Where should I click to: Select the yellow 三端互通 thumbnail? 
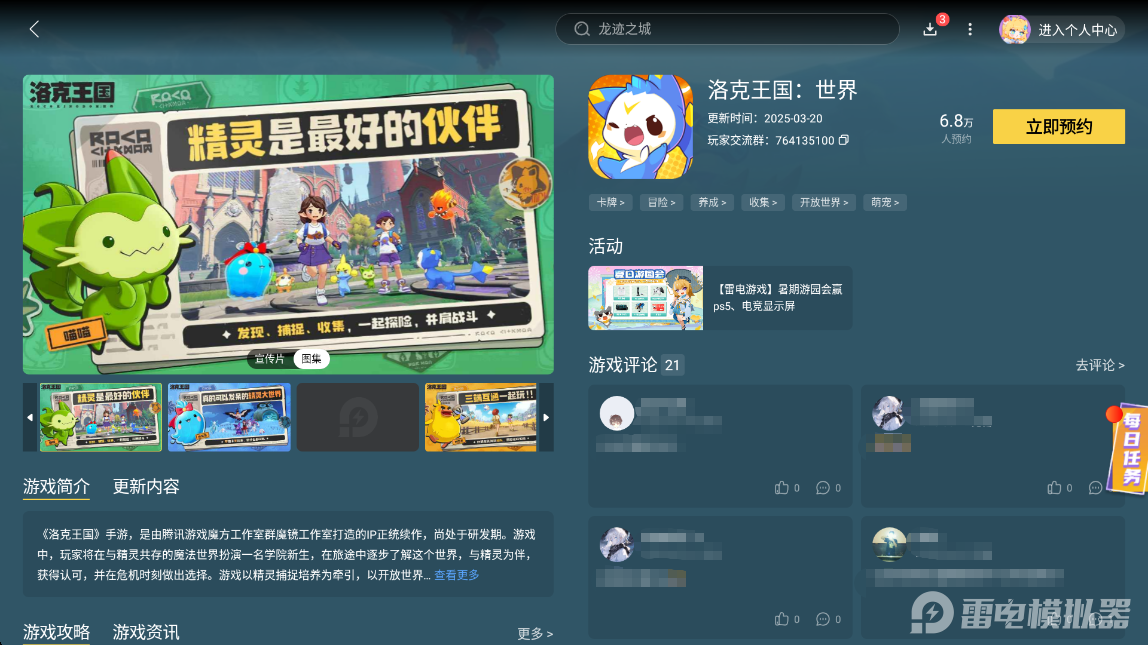(481, 417)
